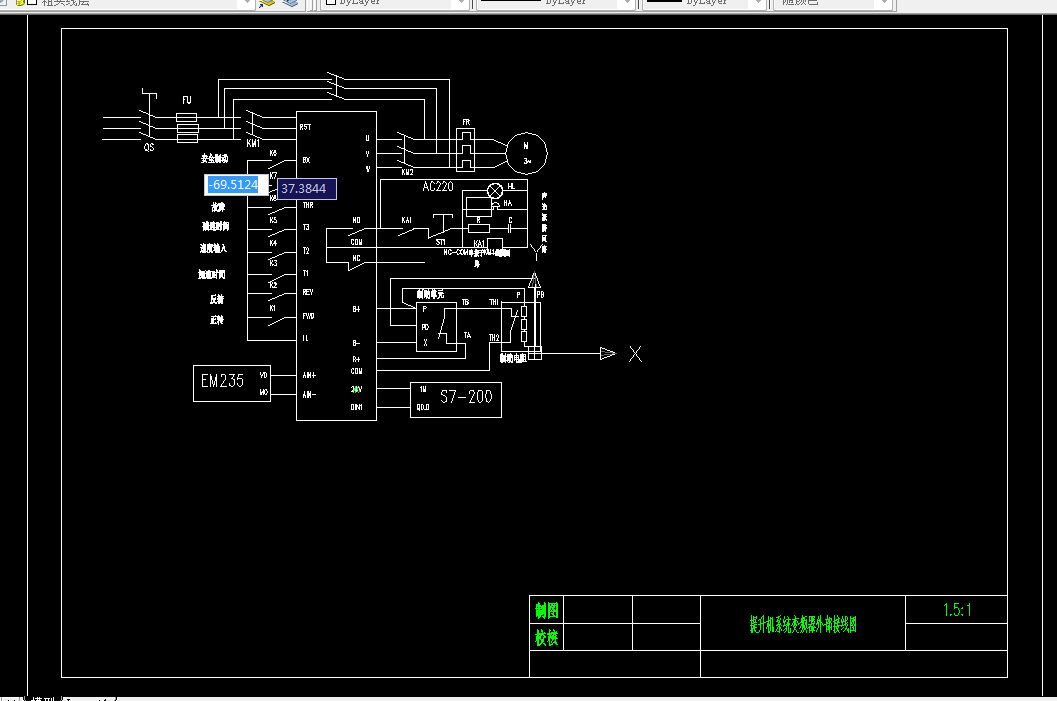Select the green drawing title text

(x=803, y=624)
